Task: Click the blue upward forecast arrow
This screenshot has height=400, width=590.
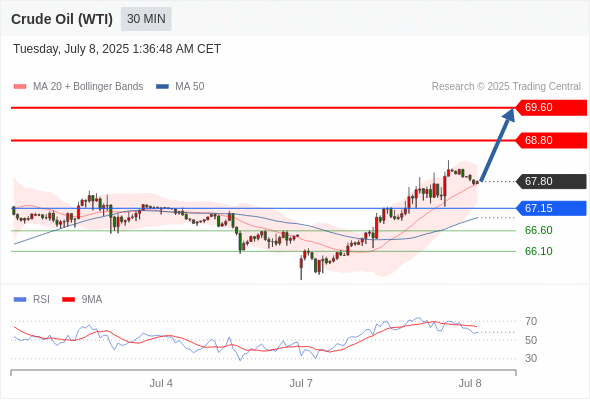Action: 497,145
